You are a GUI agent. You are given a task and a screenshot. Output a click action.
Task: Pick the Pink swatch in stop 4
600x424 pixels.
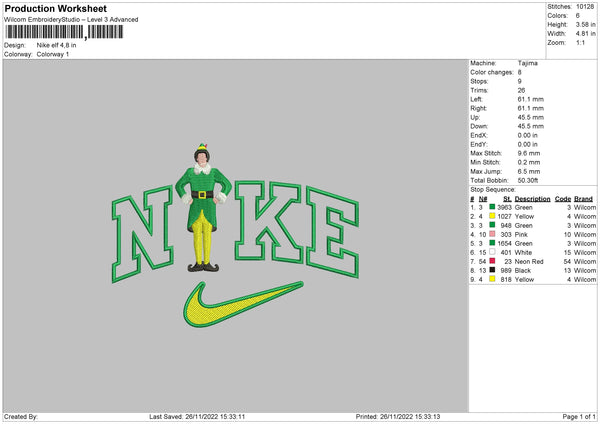pos(492,234)
